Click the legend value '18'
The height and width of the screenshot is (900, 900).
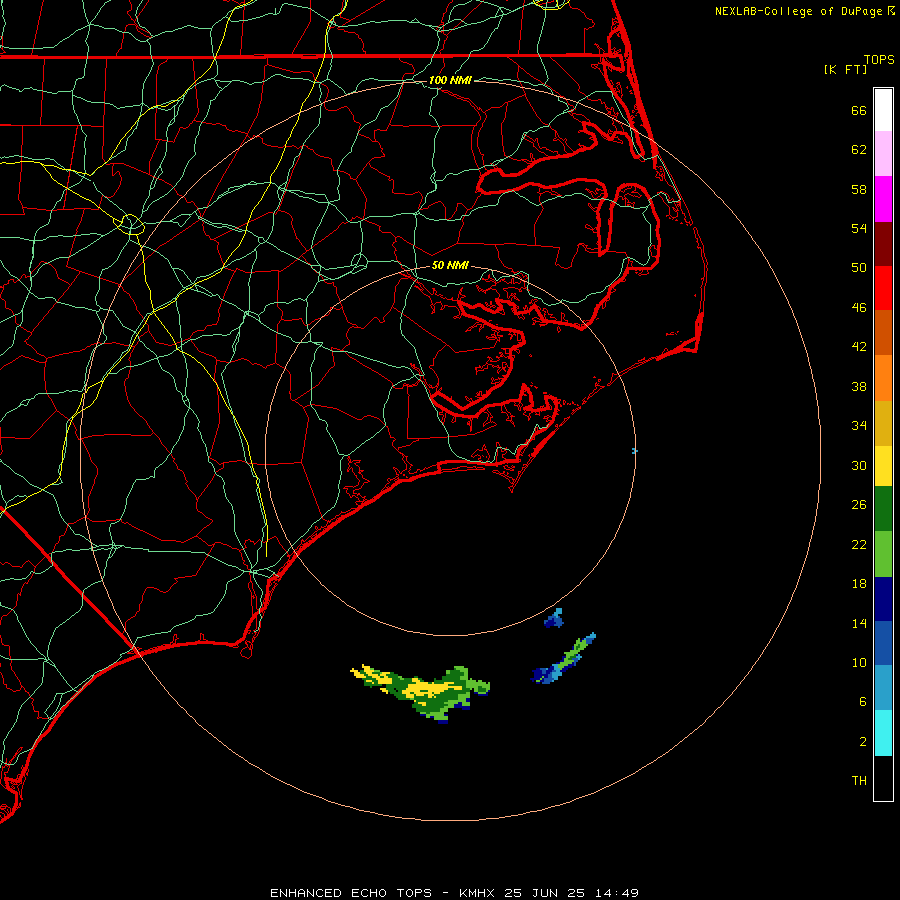859,584
